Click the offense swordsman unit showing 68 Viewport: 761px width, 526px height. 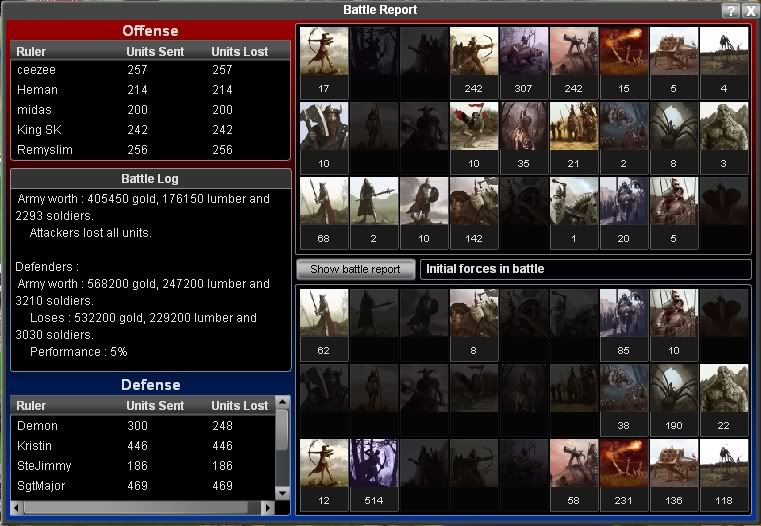click(x=324, y=213)
